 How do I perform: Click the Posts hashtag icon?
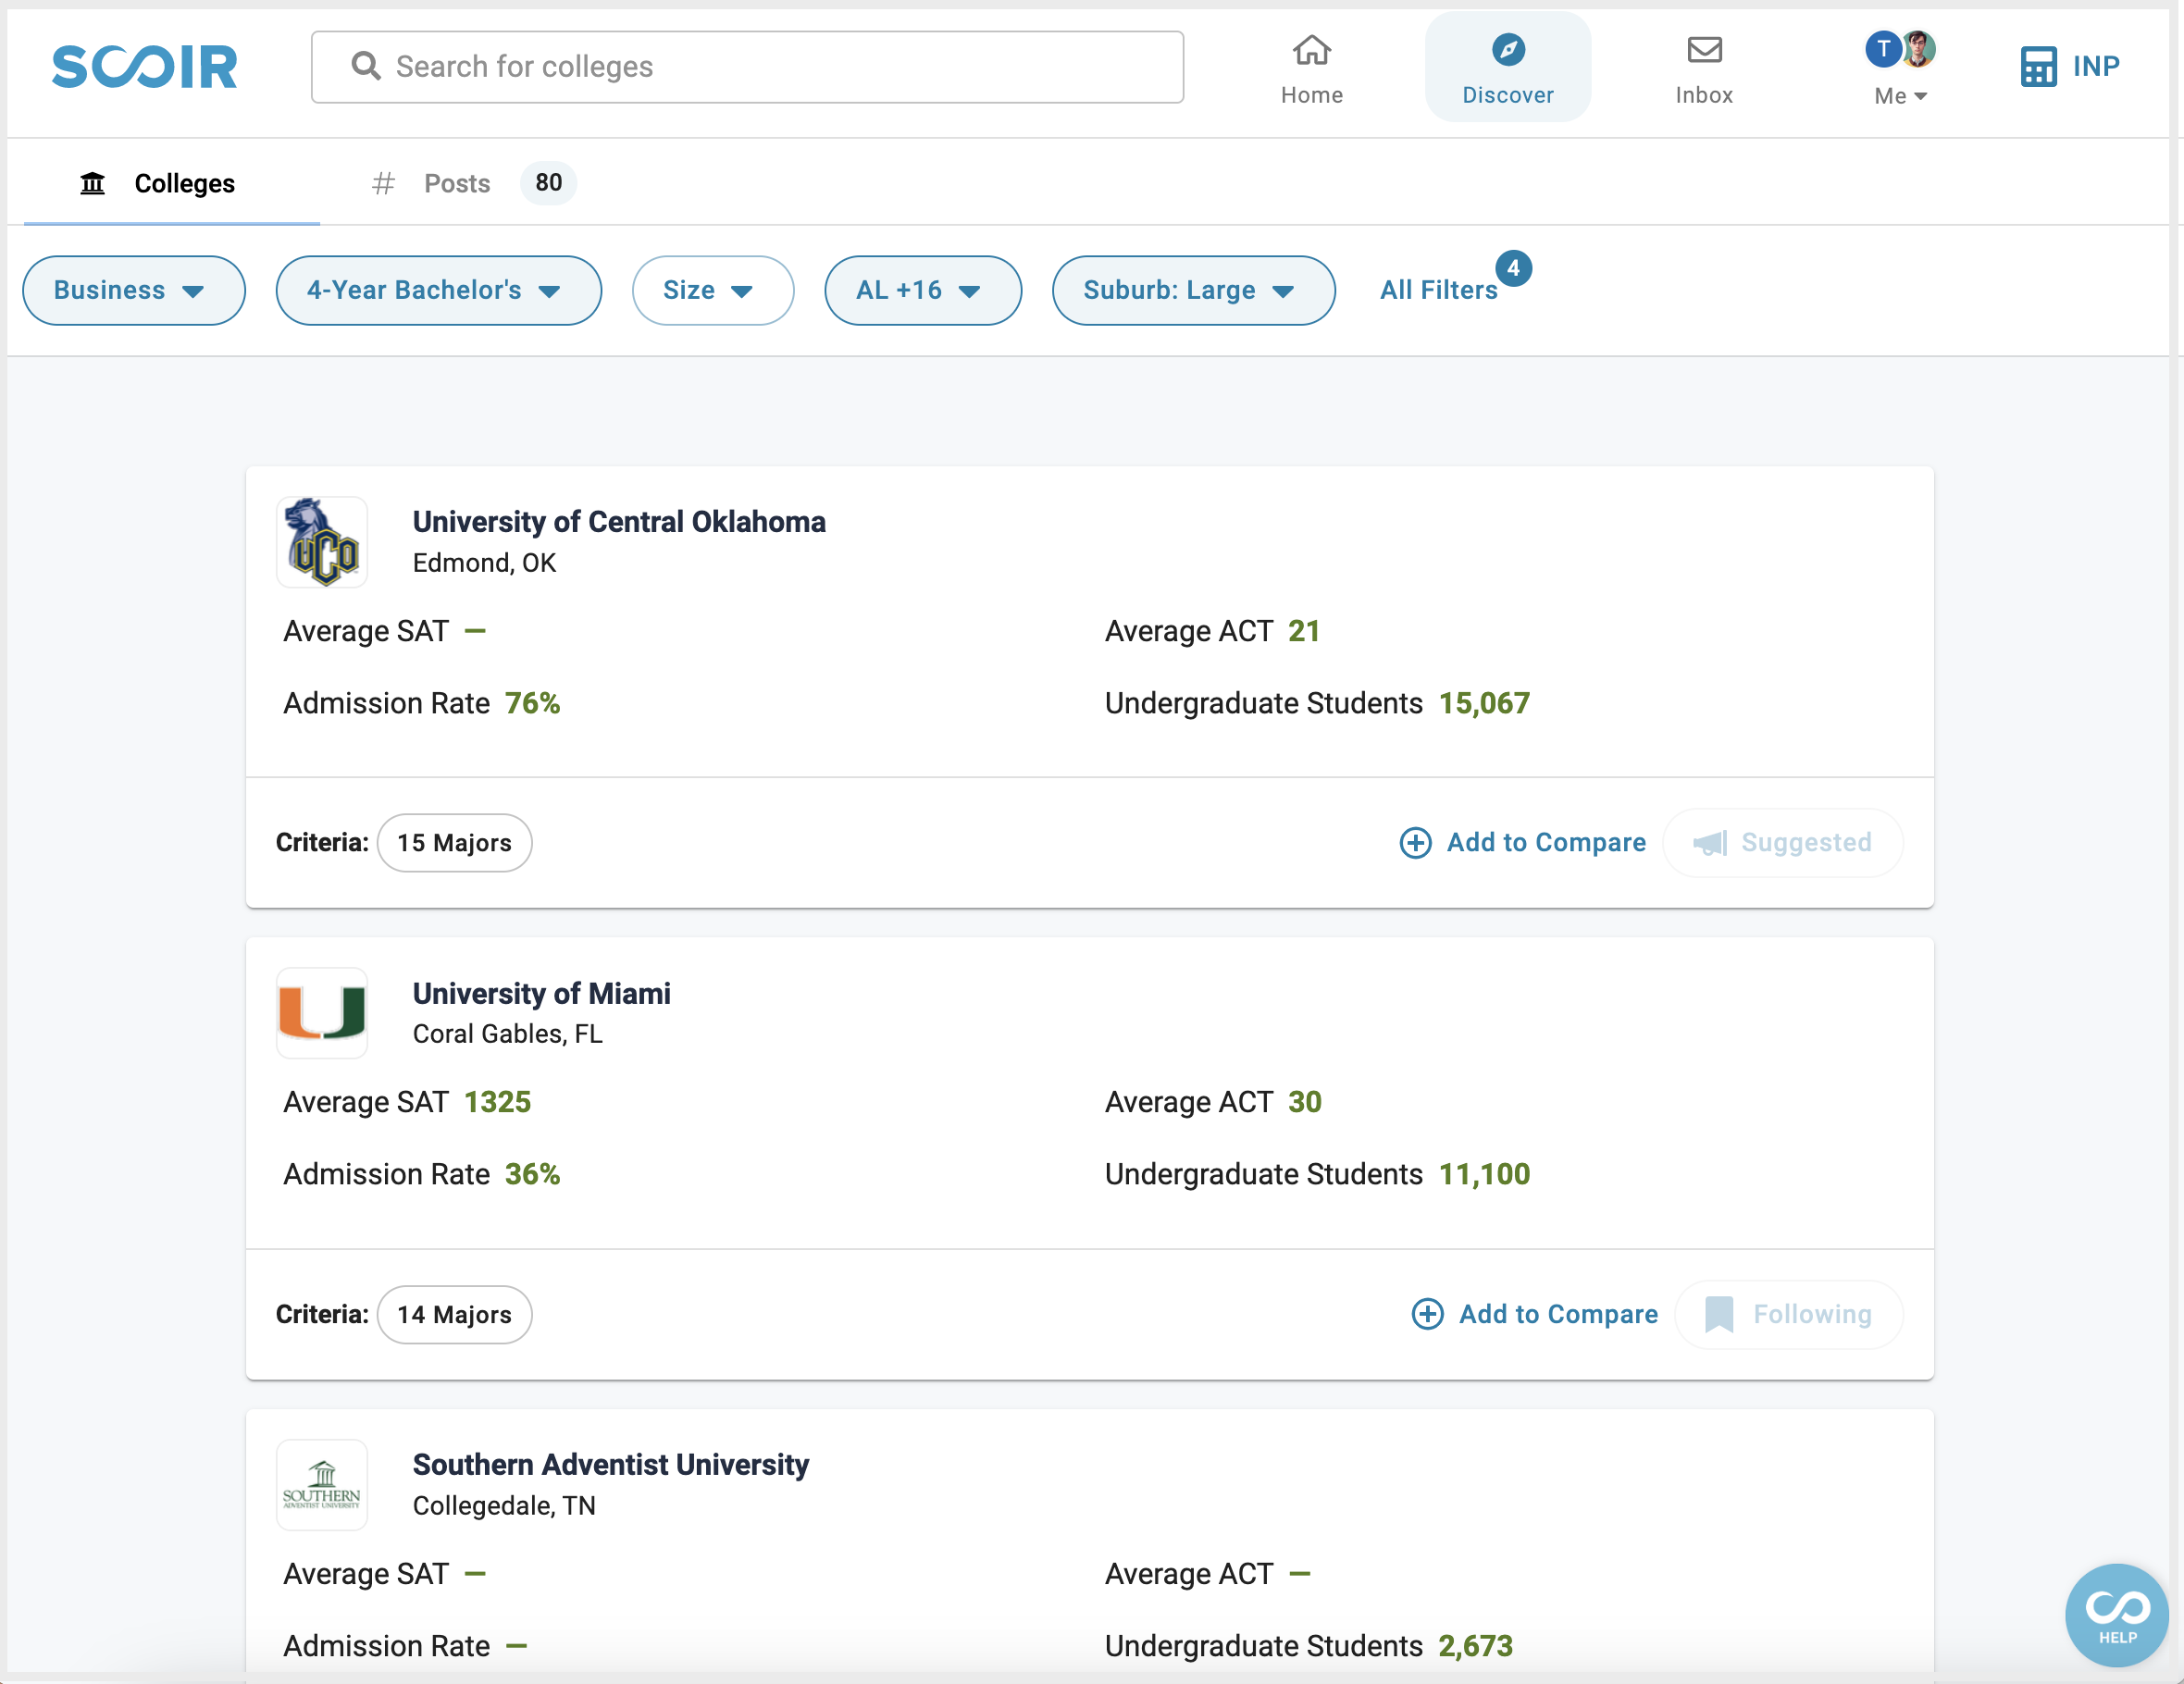click(383, 183)
